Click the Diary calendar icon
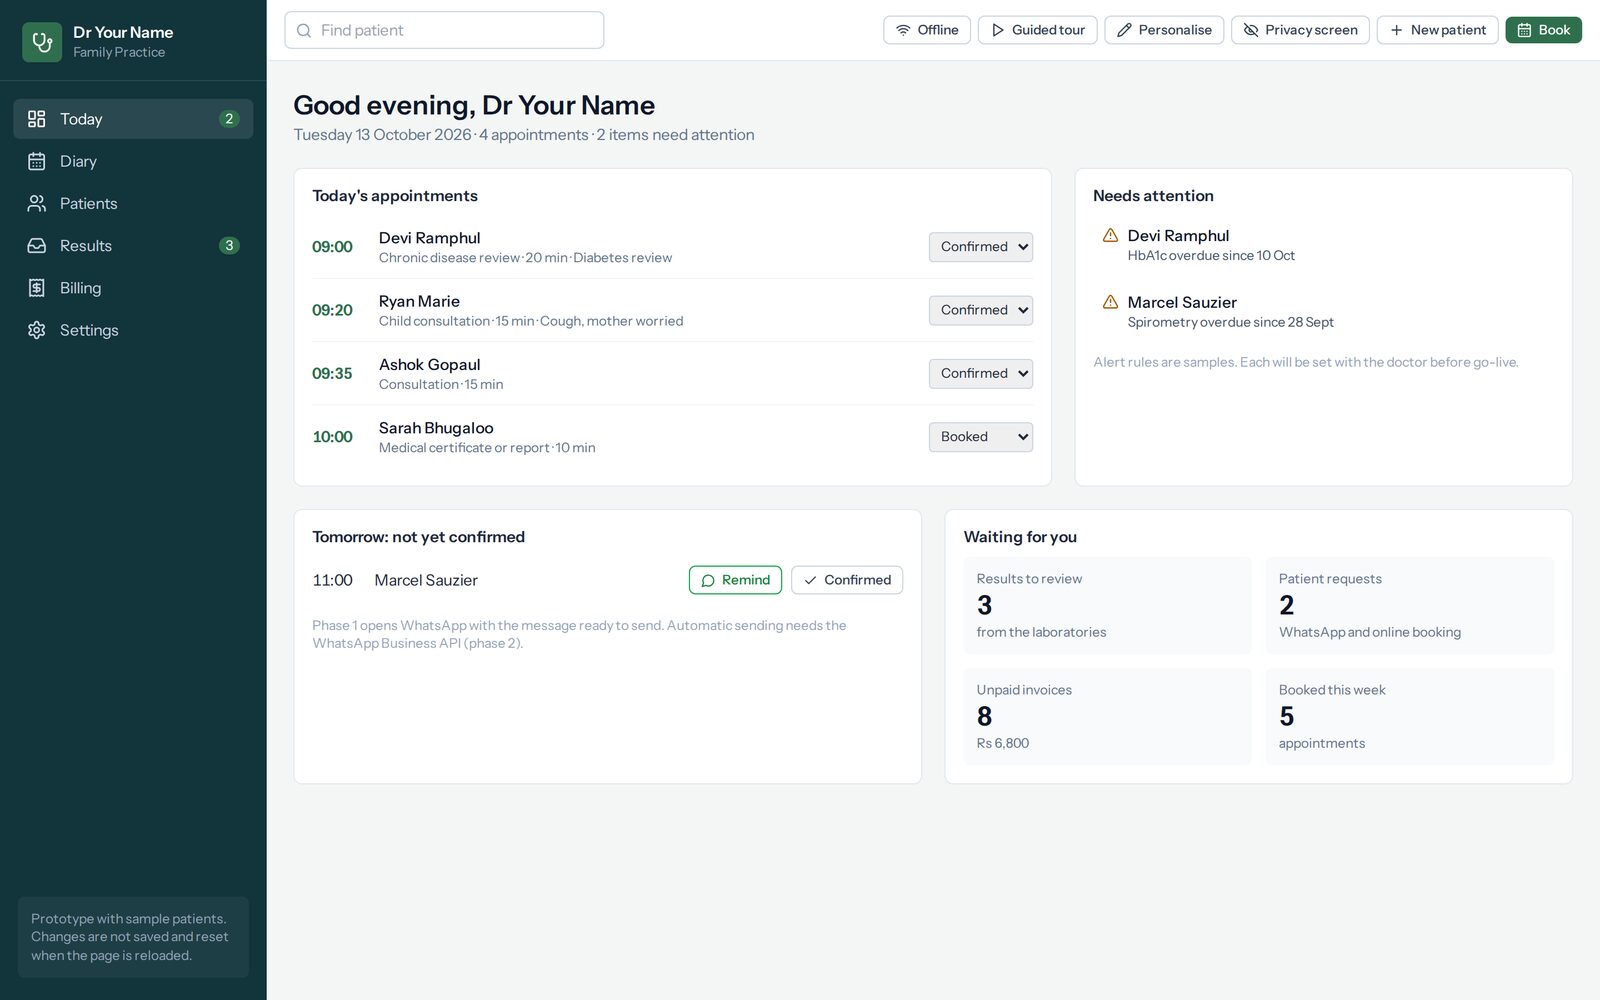 pos(37,161)
